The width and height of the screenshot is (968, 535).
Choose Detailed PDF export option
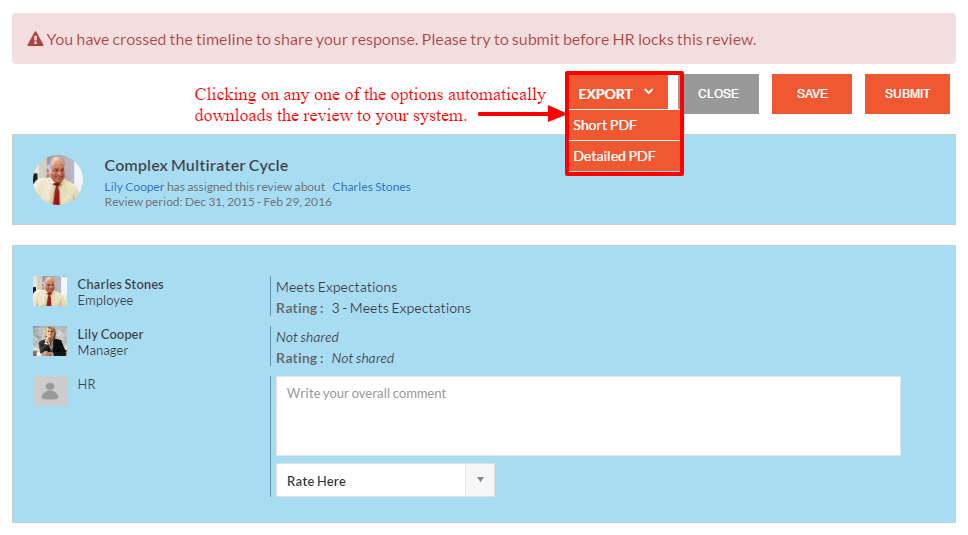tap(624, 157)
